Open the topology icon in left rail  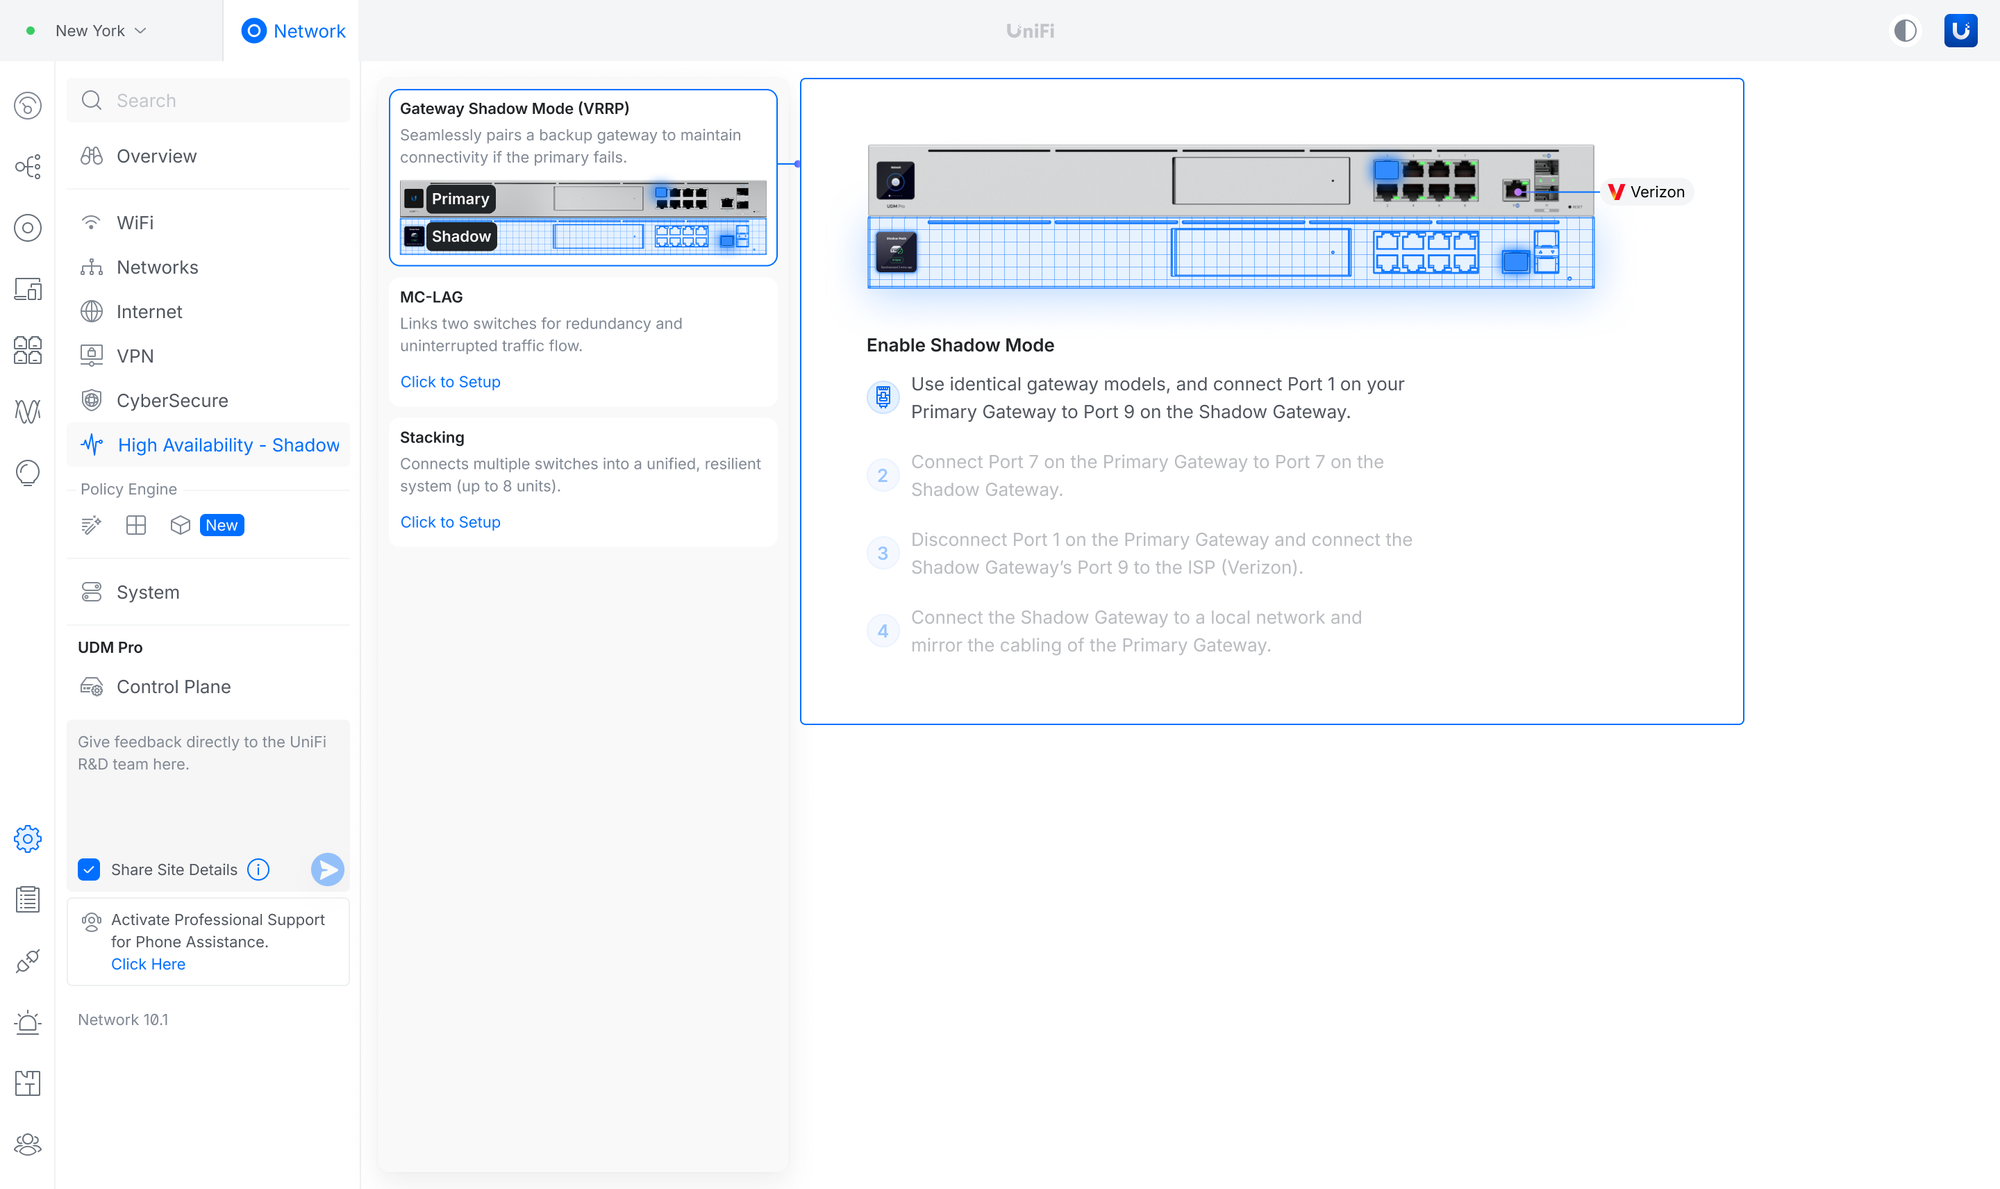tap(28, 166)
